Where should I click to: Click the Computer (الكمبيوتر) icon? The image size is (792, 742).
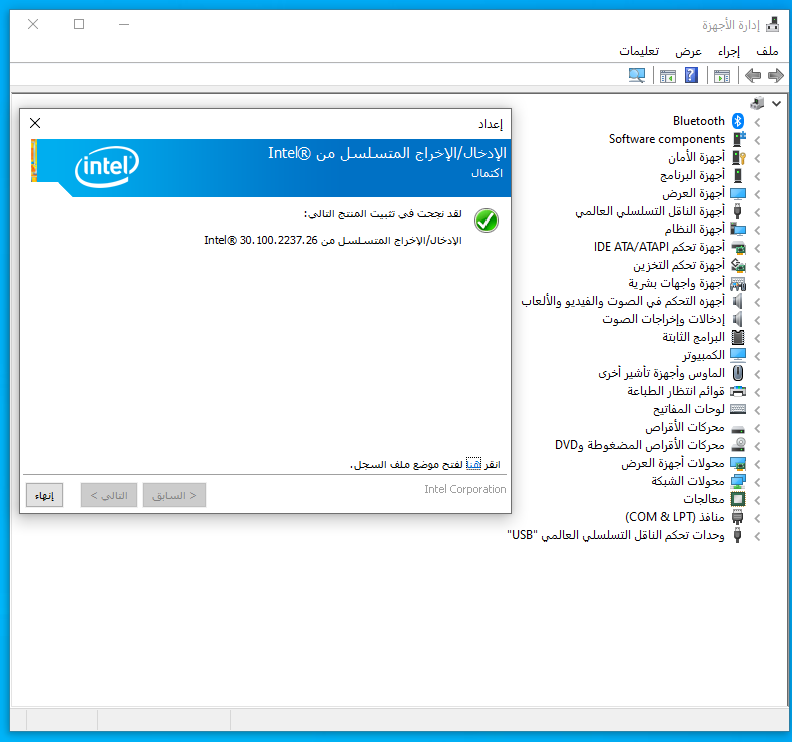pos(738,355)
